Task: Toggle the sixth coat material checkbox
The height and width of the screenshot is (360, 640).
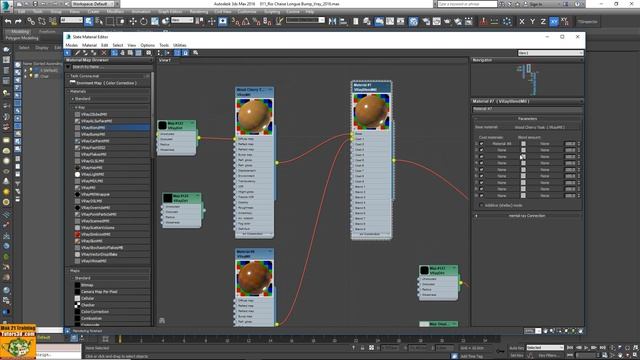Action: pos(482,176)
